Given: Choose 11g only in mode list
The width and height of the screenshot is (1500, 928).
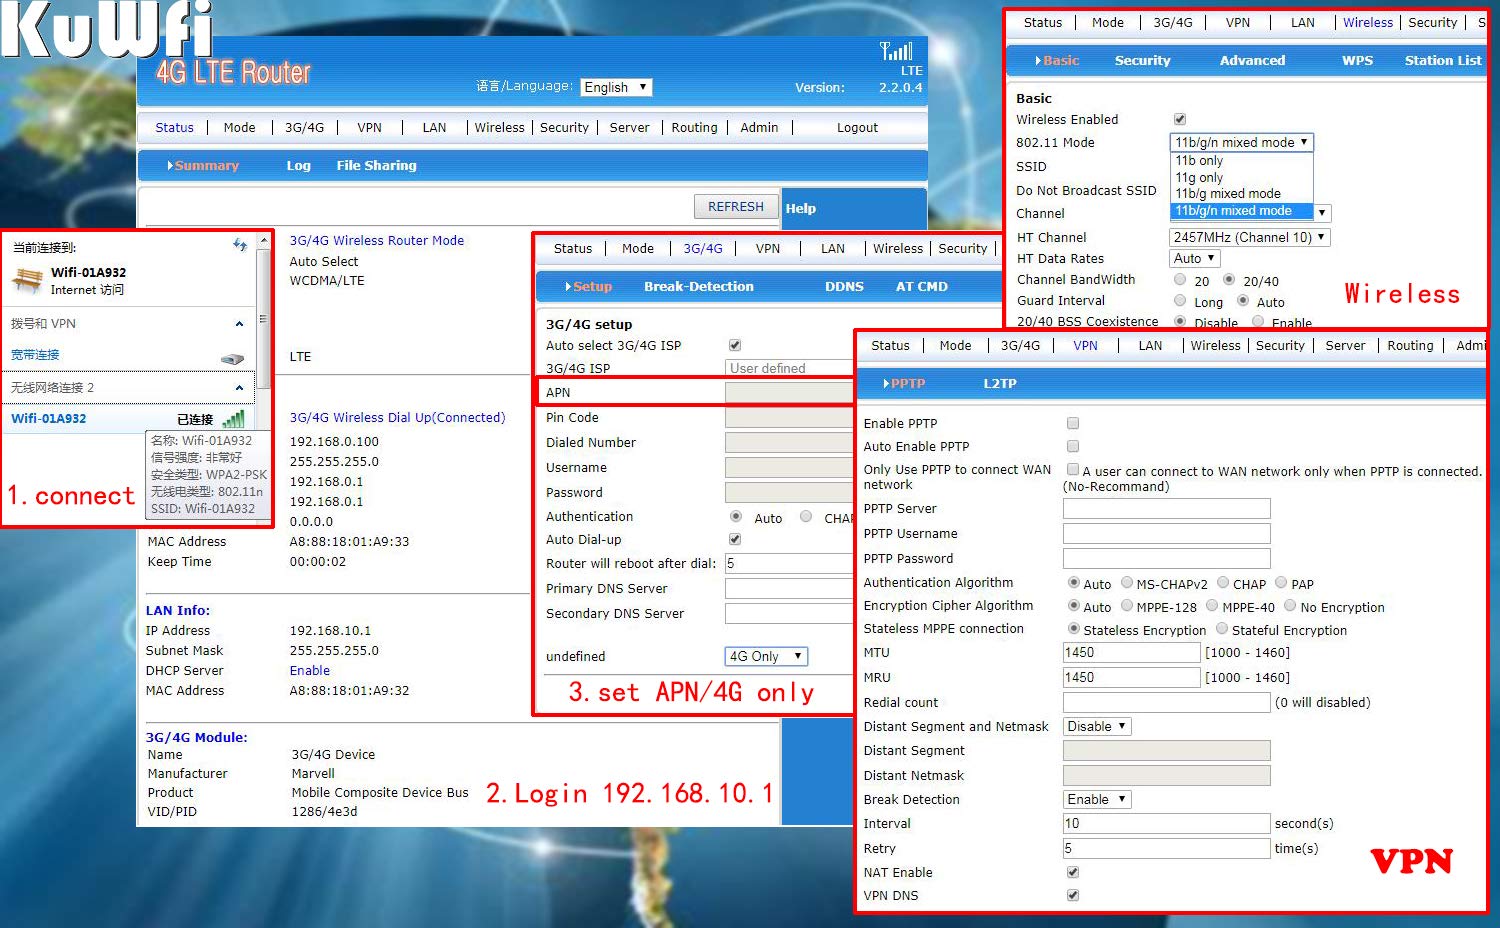Looking at the screenshot, I should click(1199, 177).
